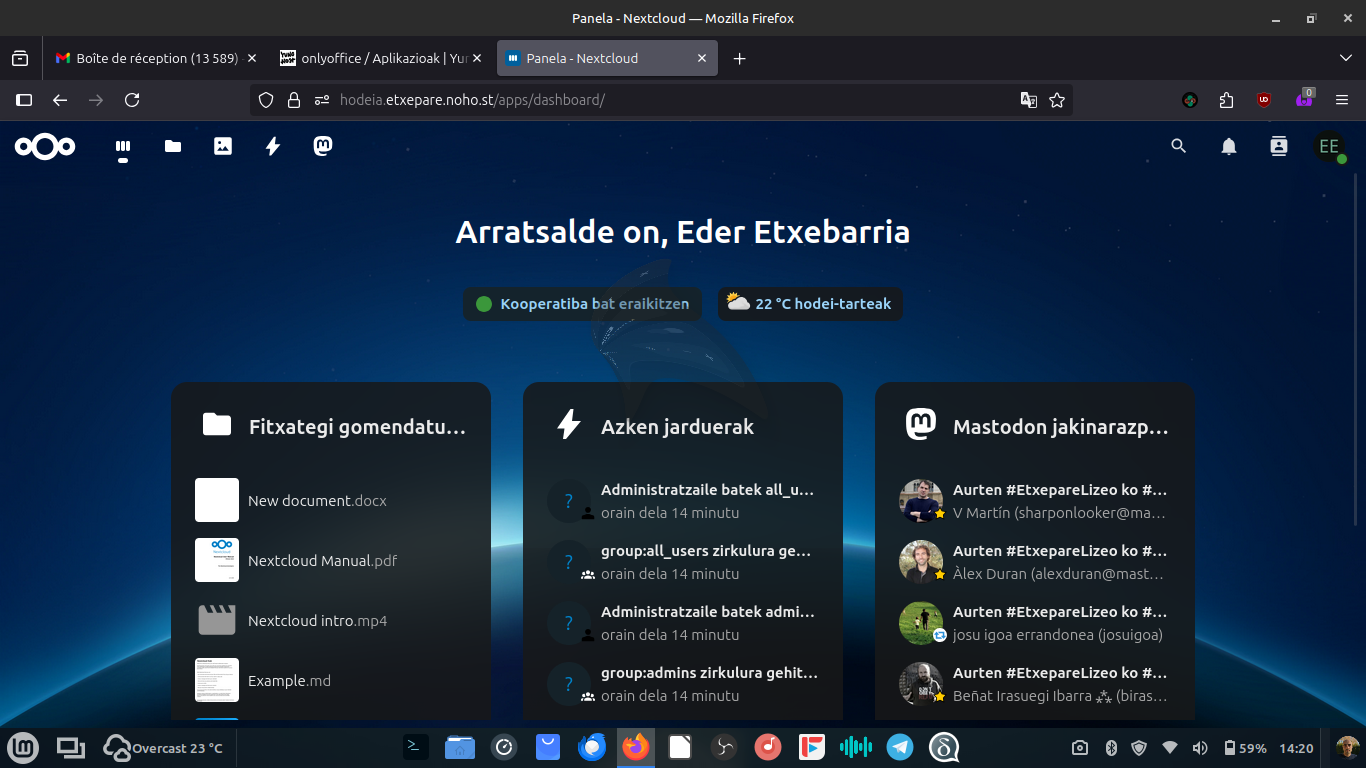Open the translate page icon
The image size is (1366, 768).
click(x=1028, y=100)
